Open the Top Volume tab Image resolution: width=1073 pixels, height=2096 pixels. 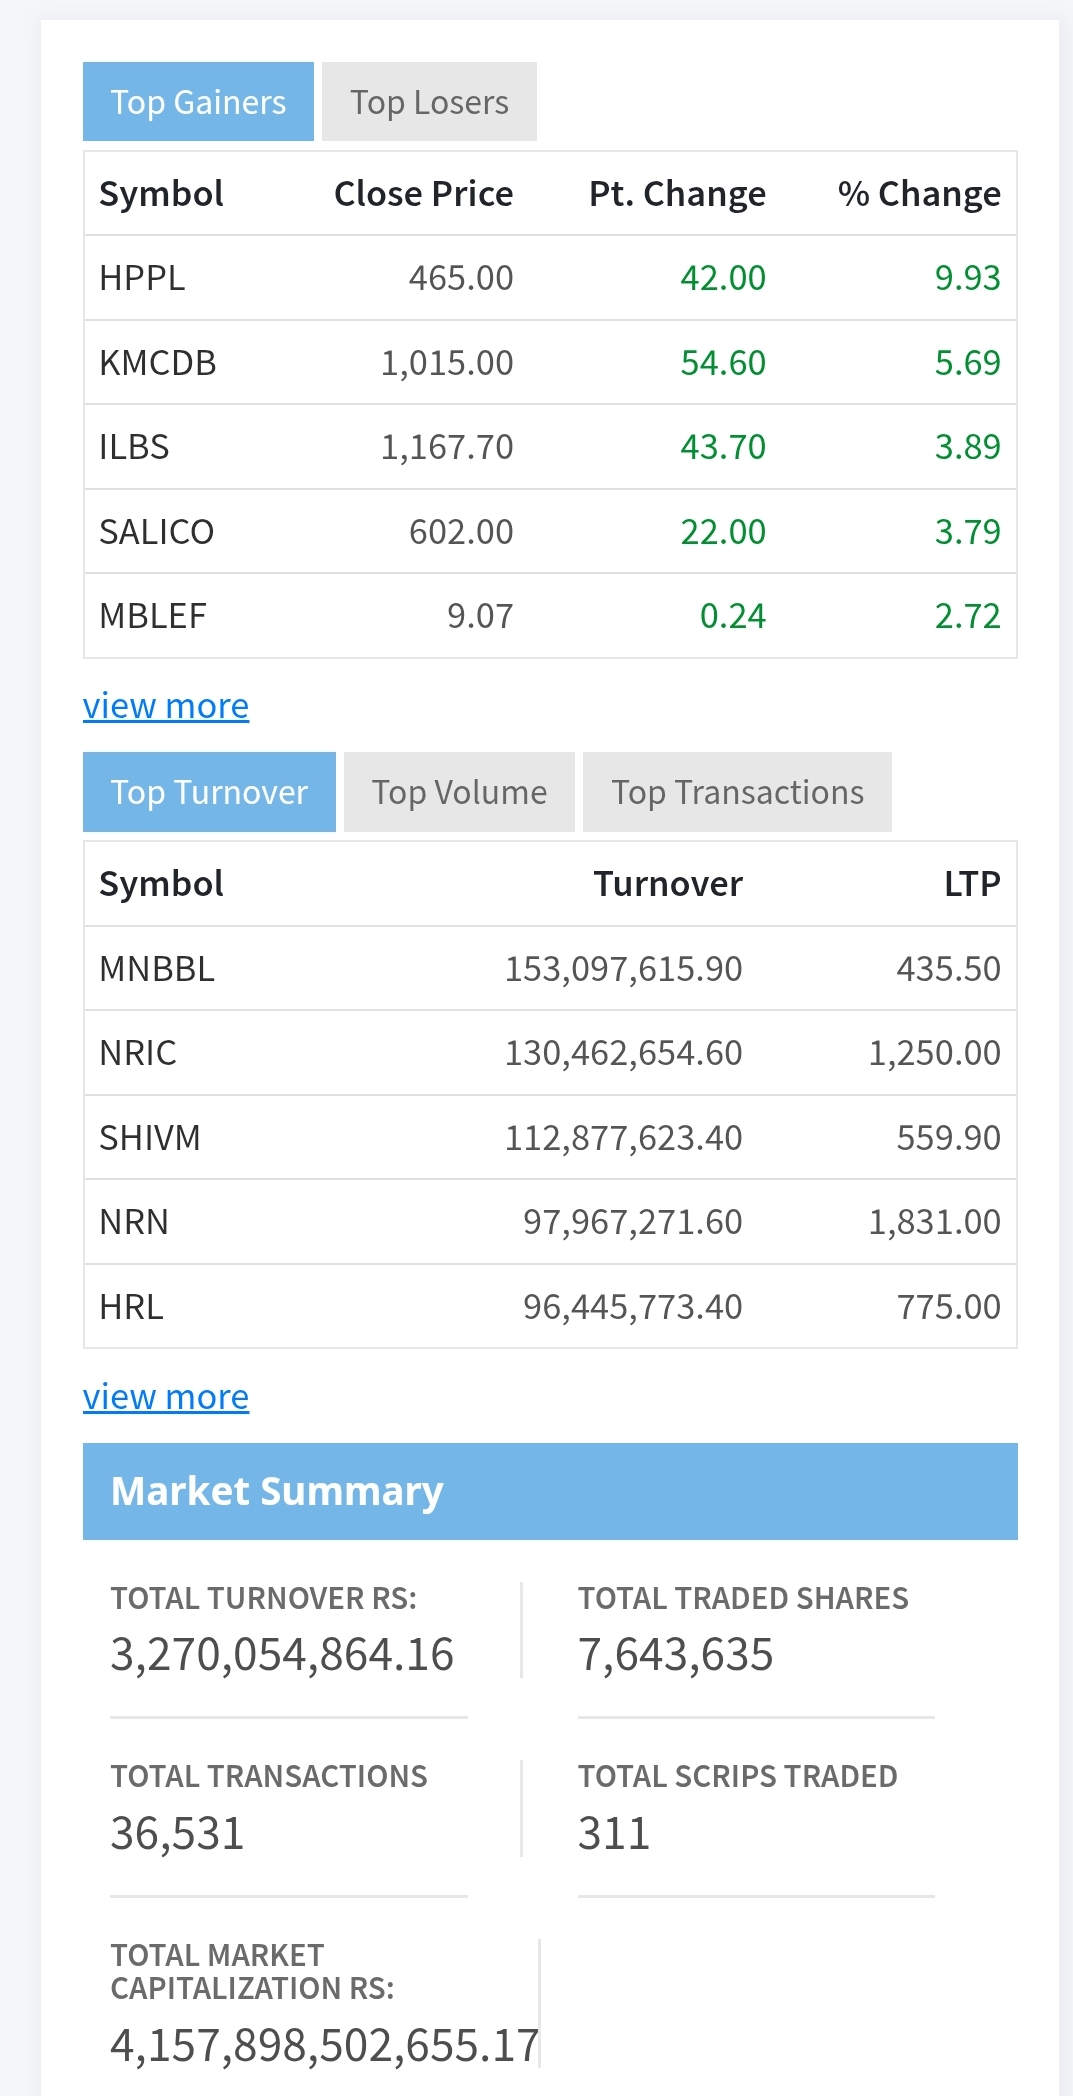pos(459,792)
